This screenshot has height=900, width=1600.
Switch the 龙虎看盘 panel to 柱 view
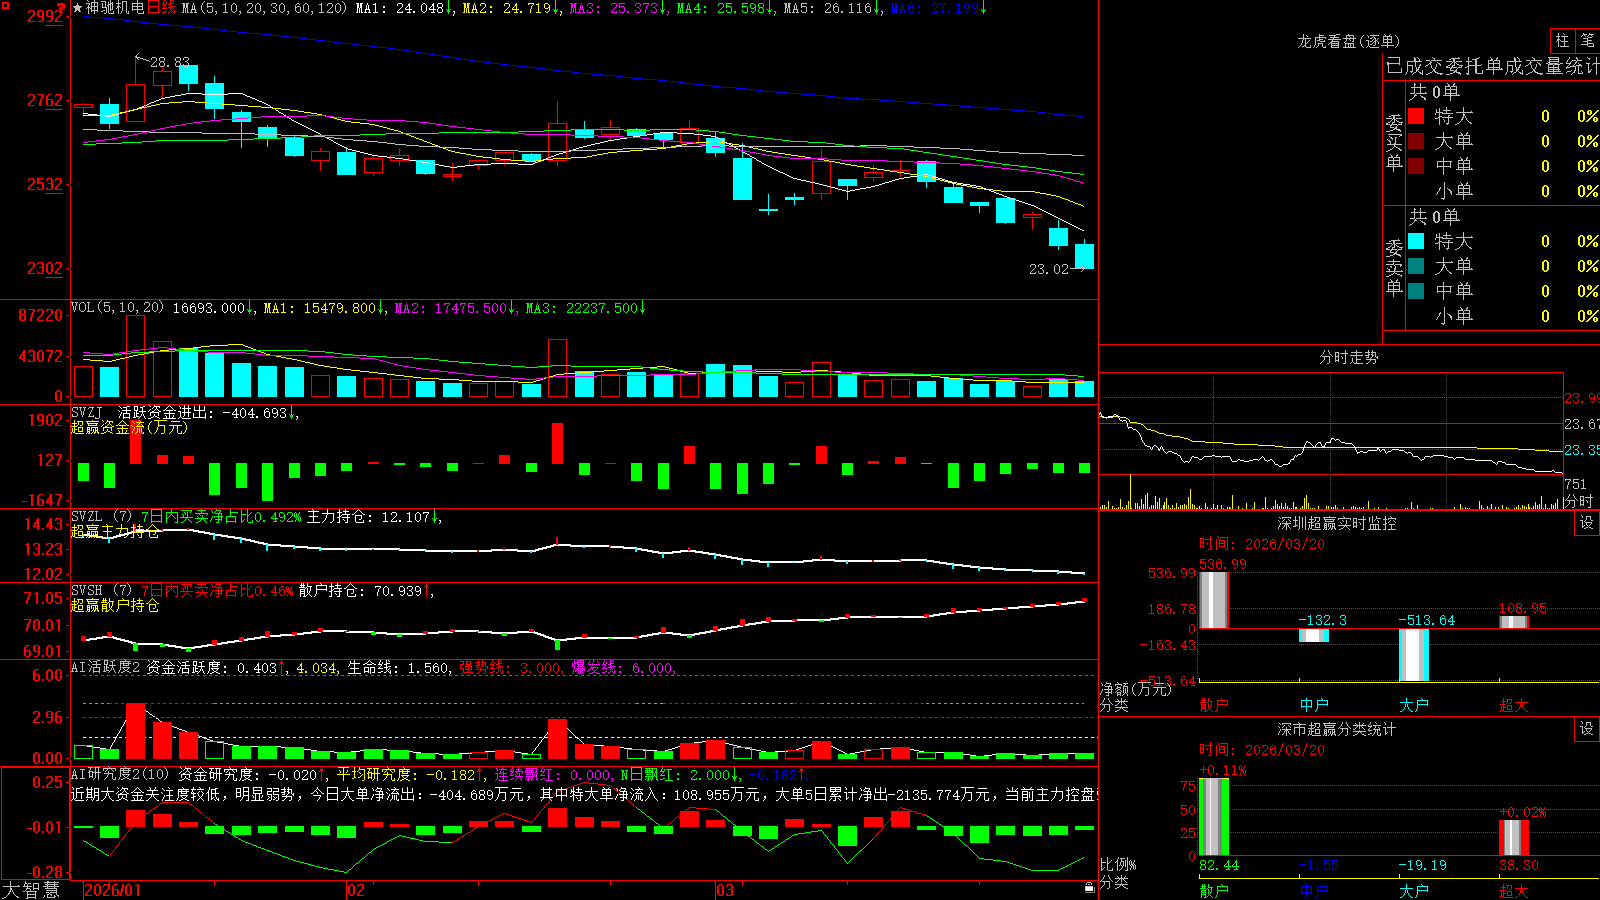[x=1562, y=40]
